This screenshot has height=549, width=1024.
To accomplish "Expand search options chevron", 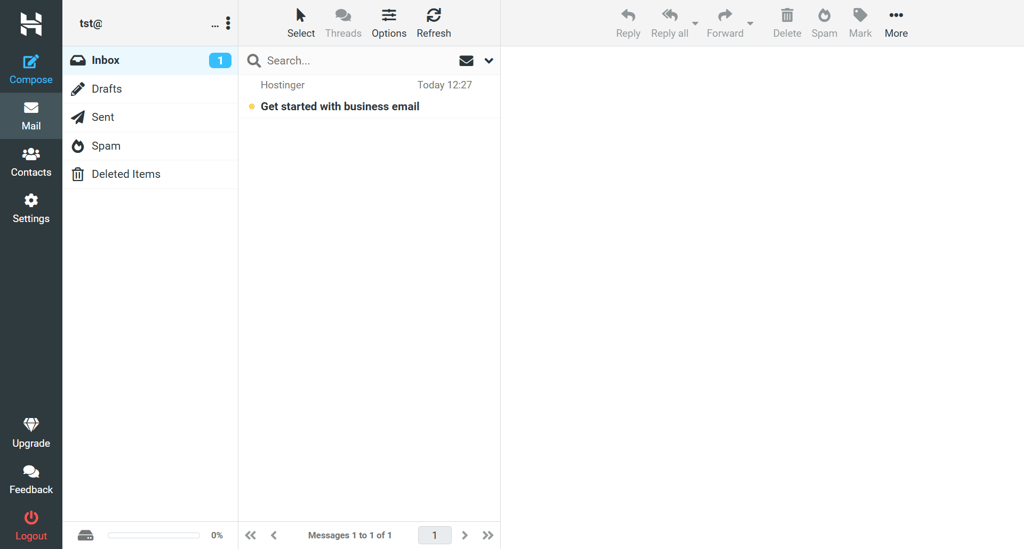I will pos(488,61).
